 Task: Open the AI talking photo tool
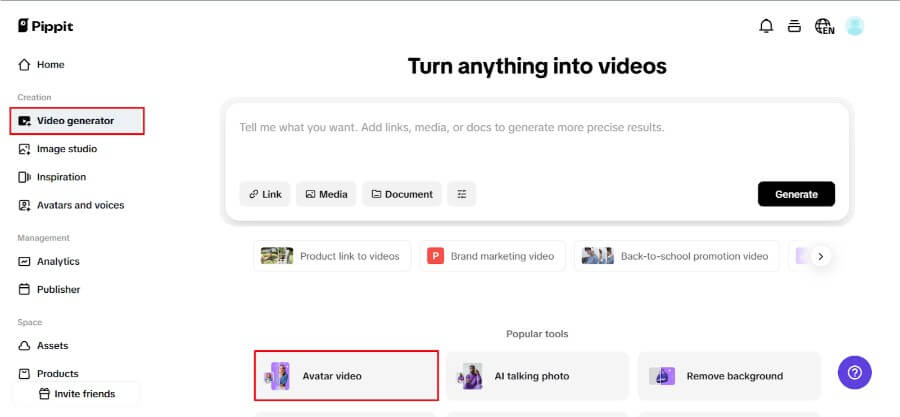[537, 376]
